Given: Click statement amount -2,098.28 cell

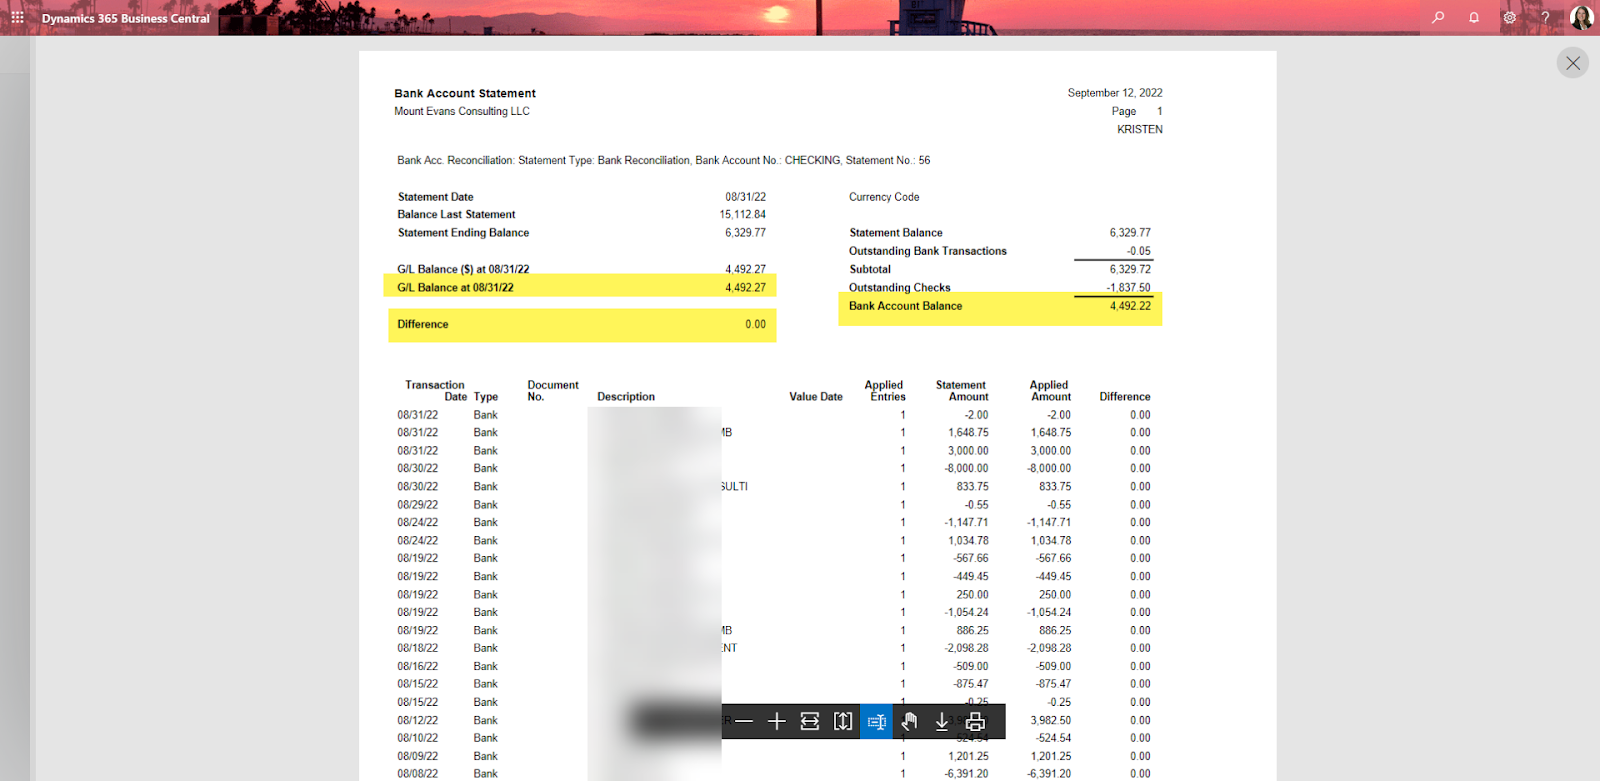Looking at the screenshot, I should (966, 648).
